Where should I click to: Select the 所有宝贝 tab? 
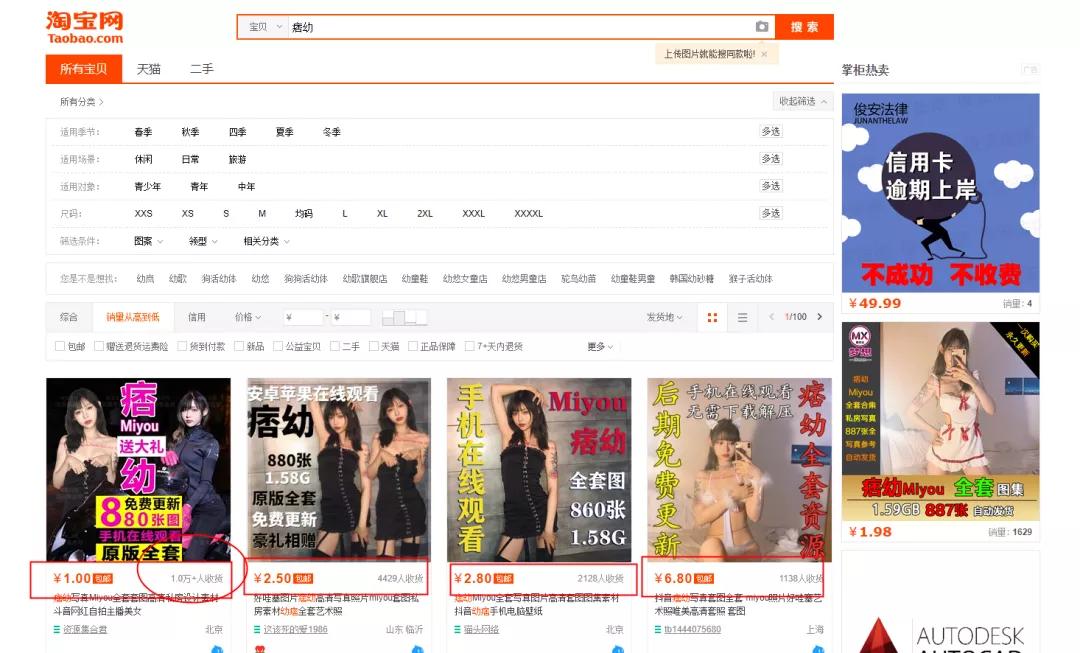[83, 69]
